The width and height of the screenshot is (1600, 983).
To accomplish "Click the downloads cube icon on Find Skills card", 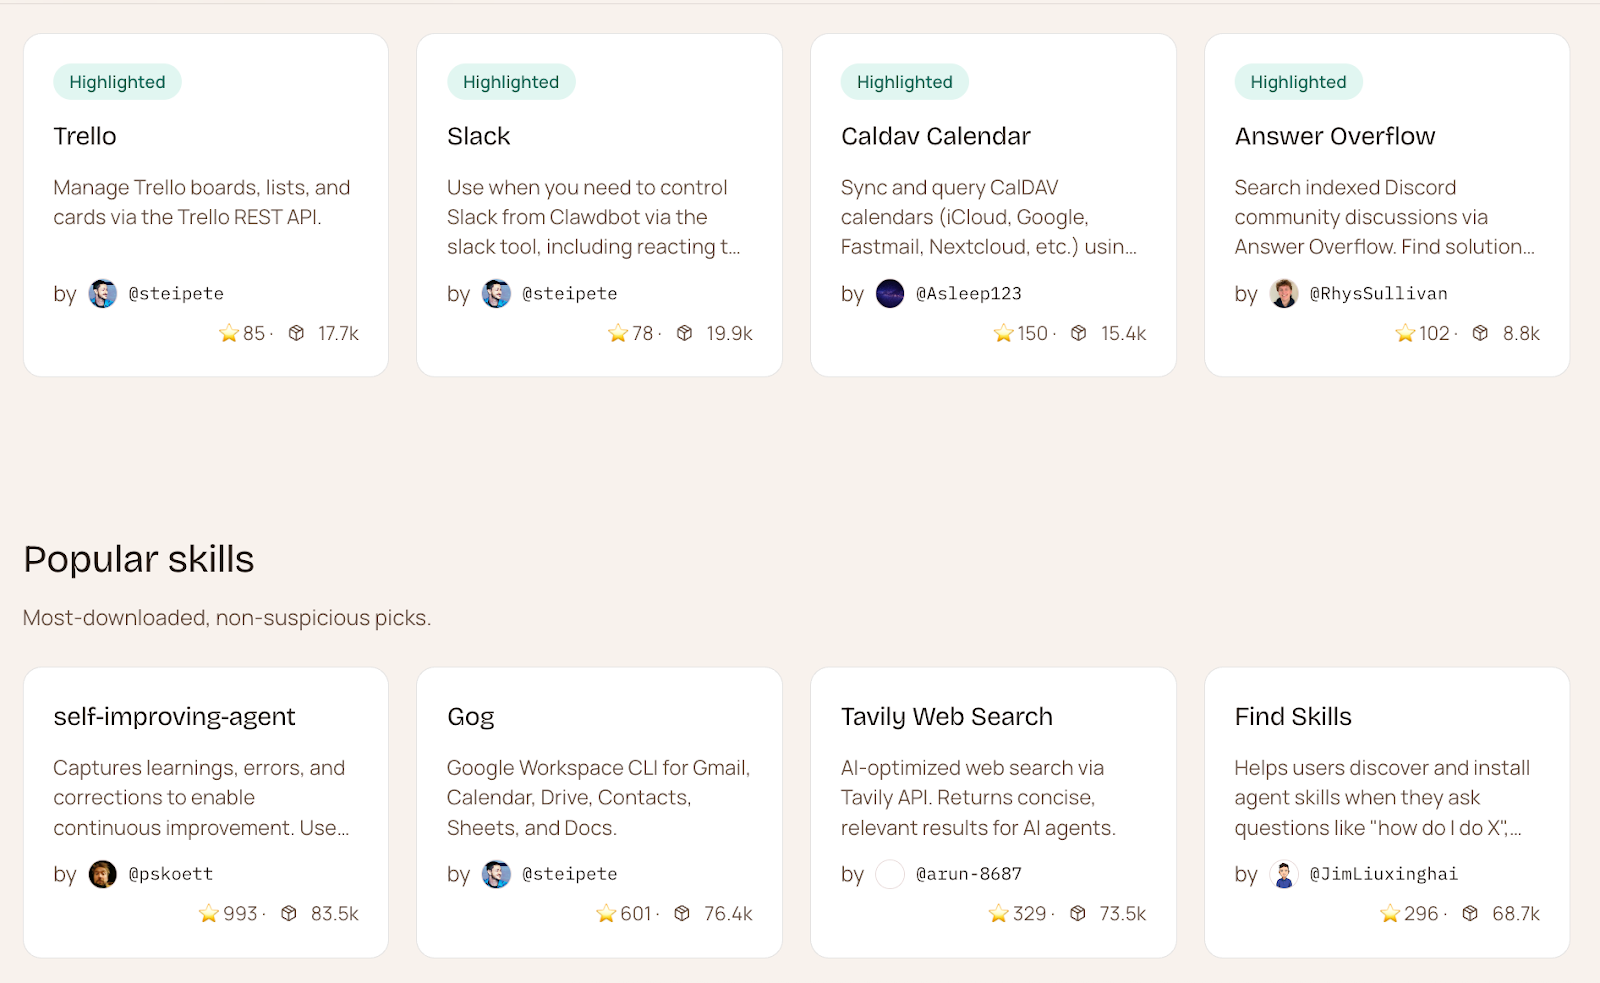I will pos(1470,913).
